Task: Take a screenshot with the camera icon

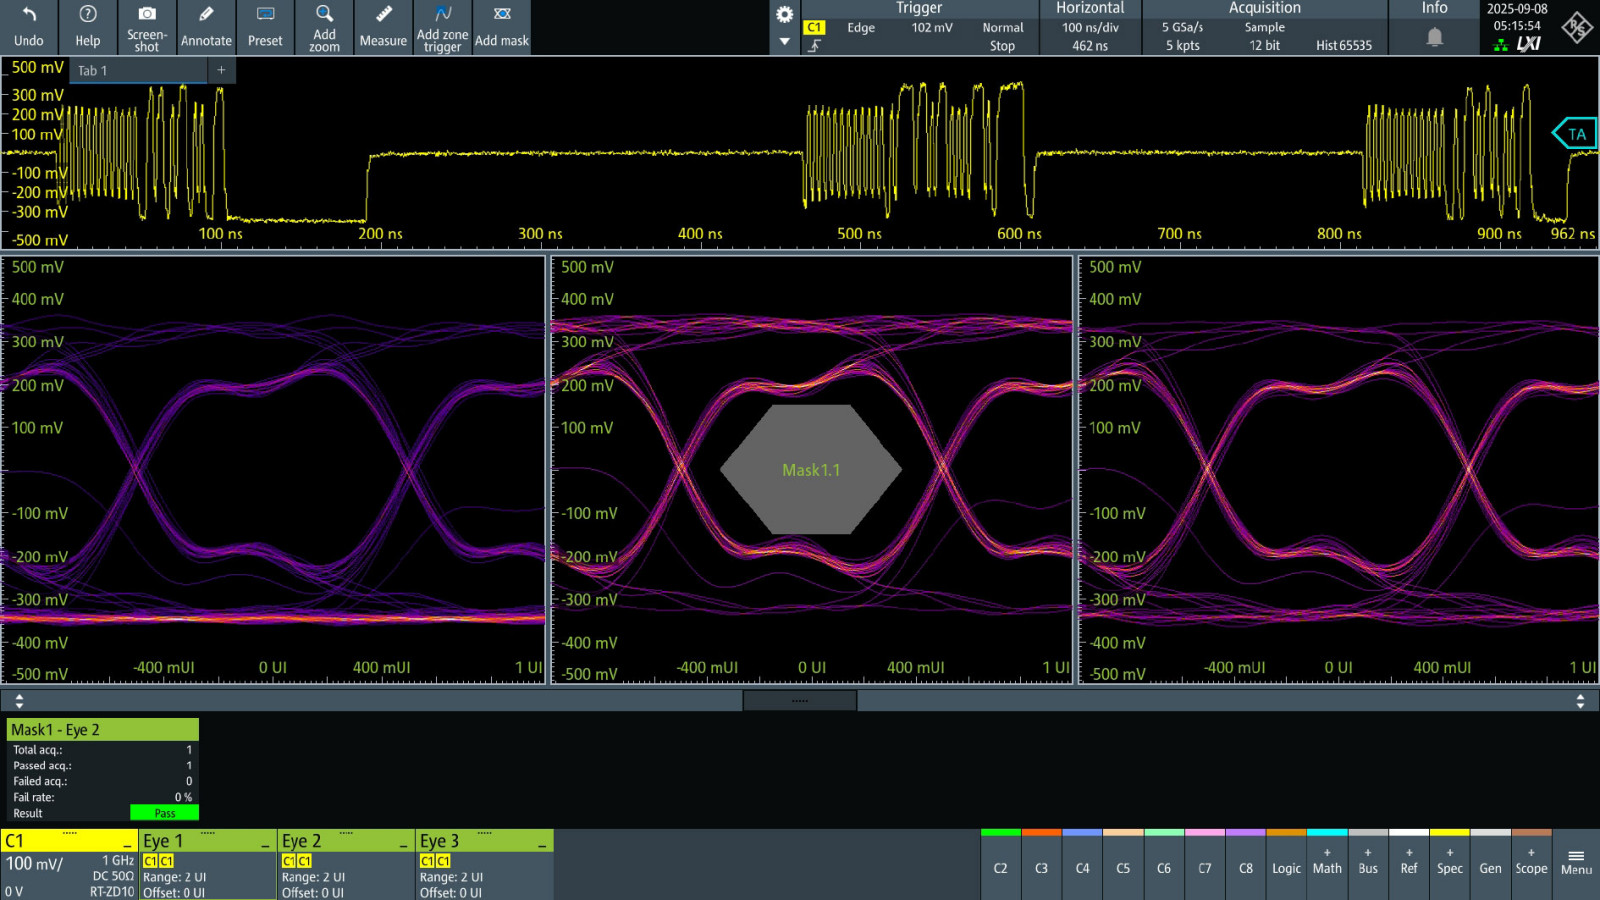Action: point(147,14)
